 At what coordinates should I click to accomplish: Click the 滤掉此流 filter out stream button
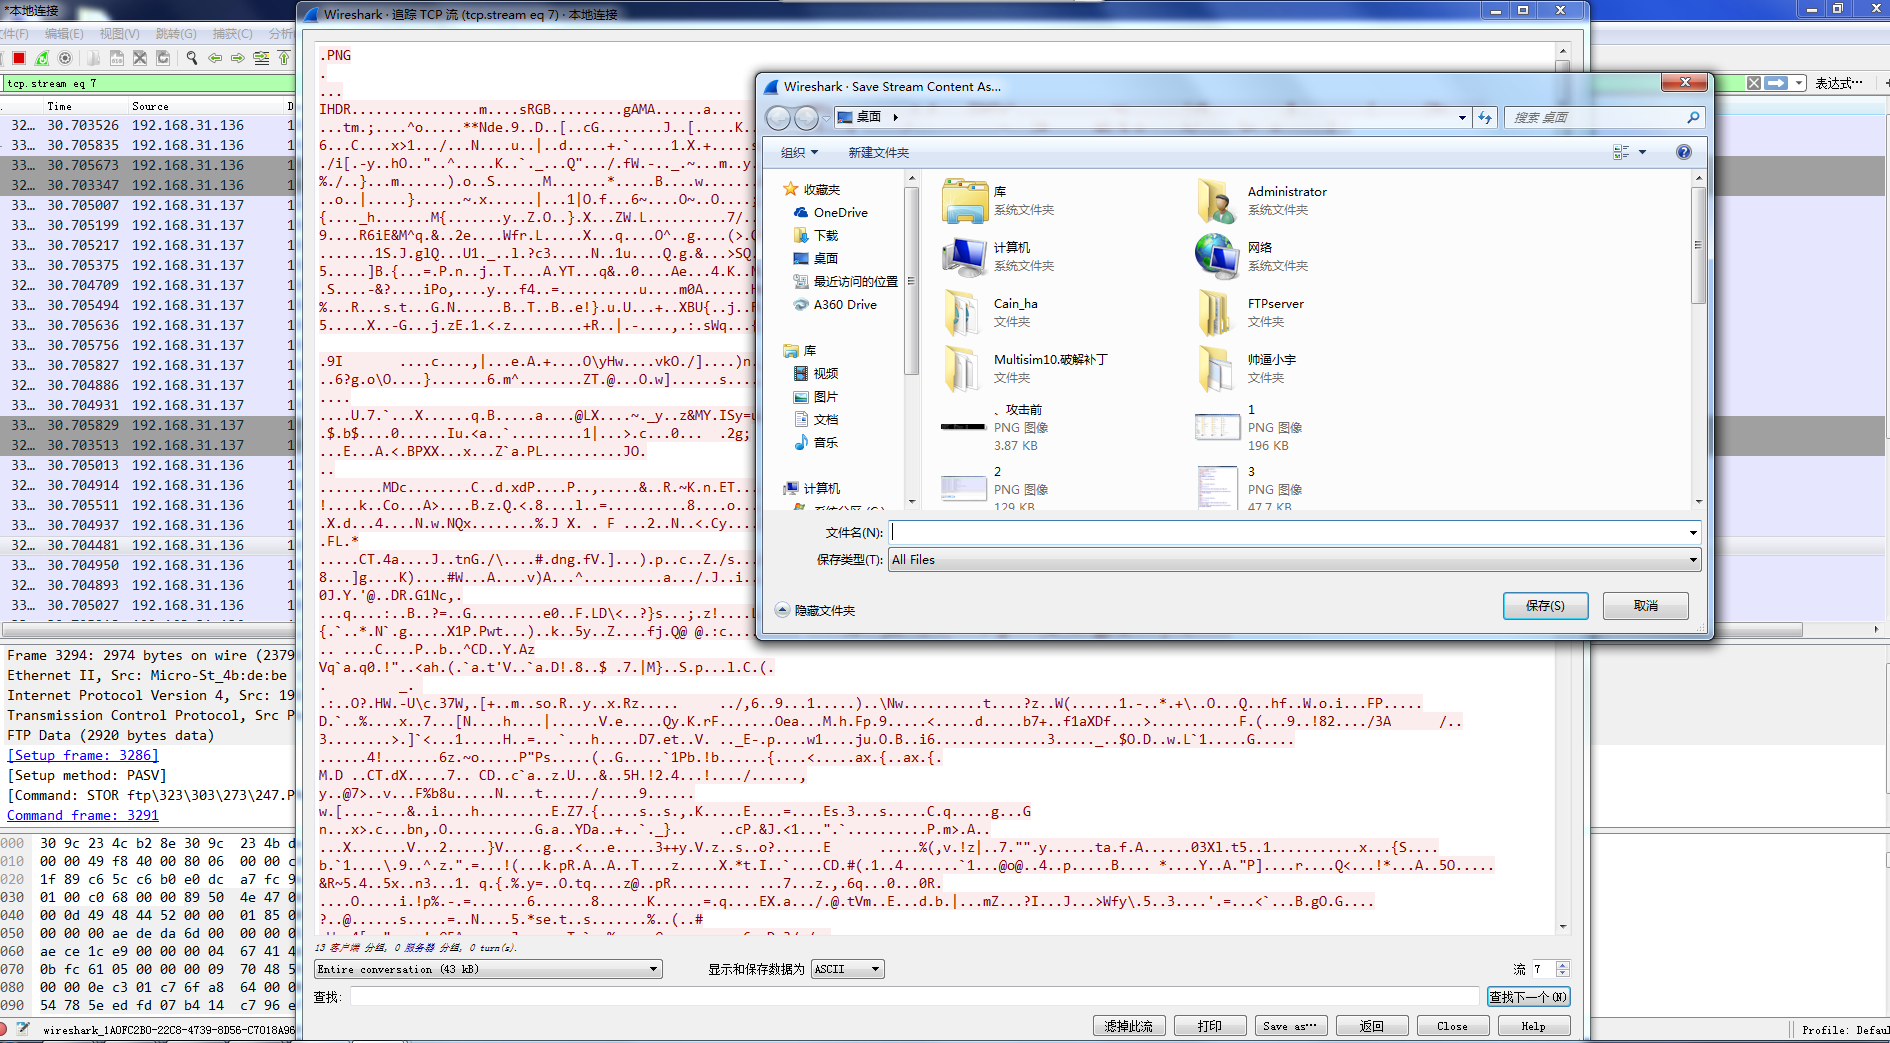[1129, 1026]
